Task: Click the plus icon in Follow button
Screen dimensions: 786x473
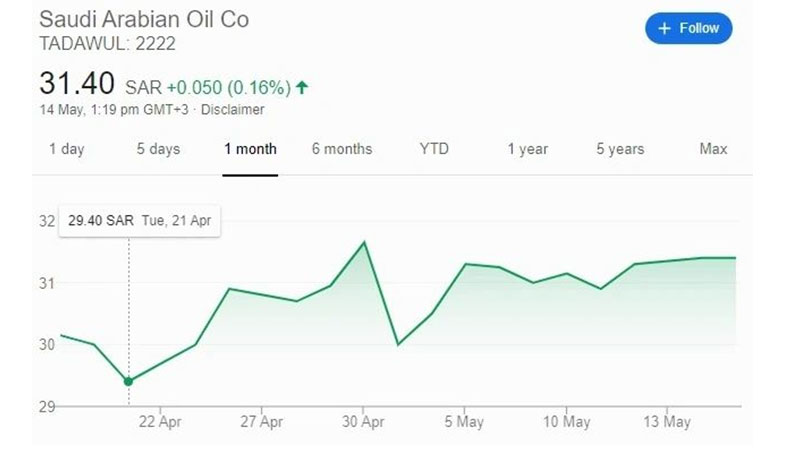Action: [664, 29]
